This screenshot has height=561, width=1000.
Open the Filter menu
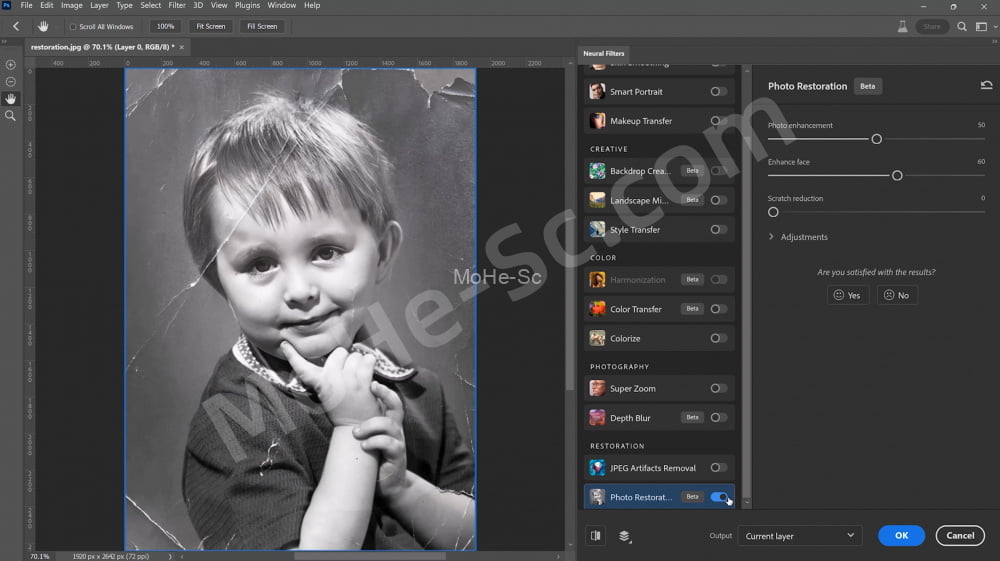[x=177, y=5]
